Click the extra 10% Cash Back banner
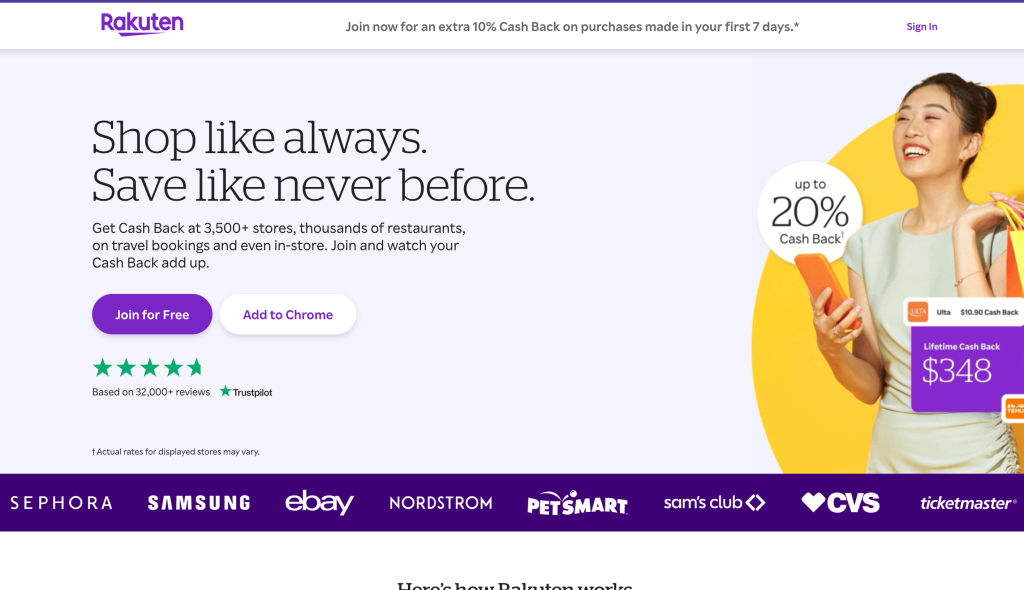1024x590 pixels. click(572, 26)
